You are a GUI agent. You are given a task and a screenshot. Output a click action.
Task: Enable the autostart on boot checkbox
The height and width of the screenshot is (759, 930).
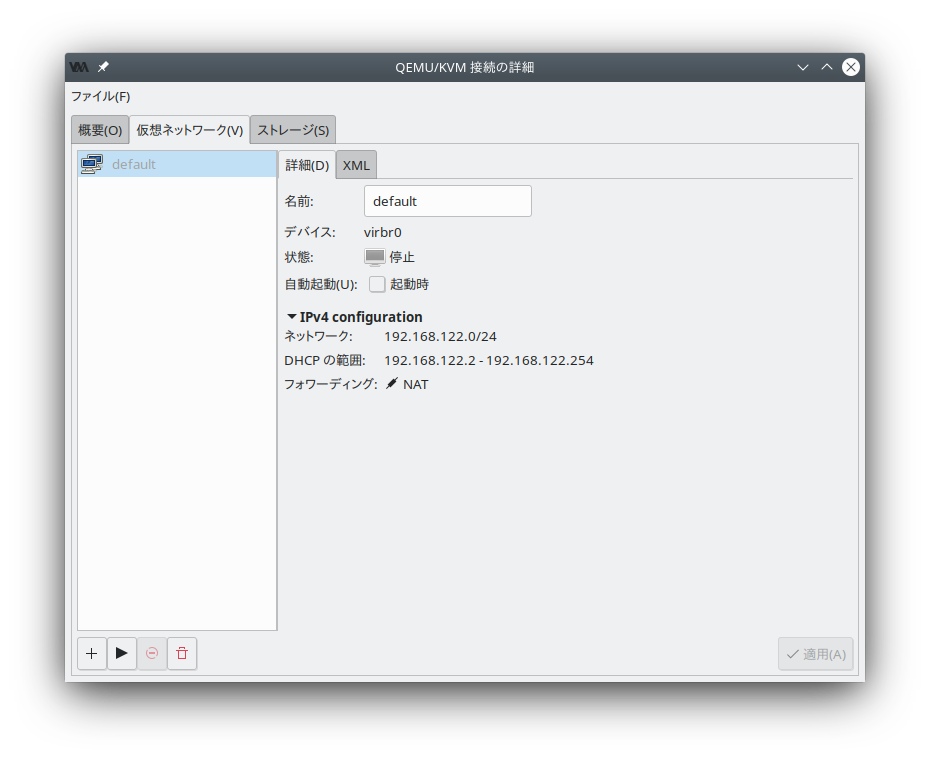tap(377, 284)
